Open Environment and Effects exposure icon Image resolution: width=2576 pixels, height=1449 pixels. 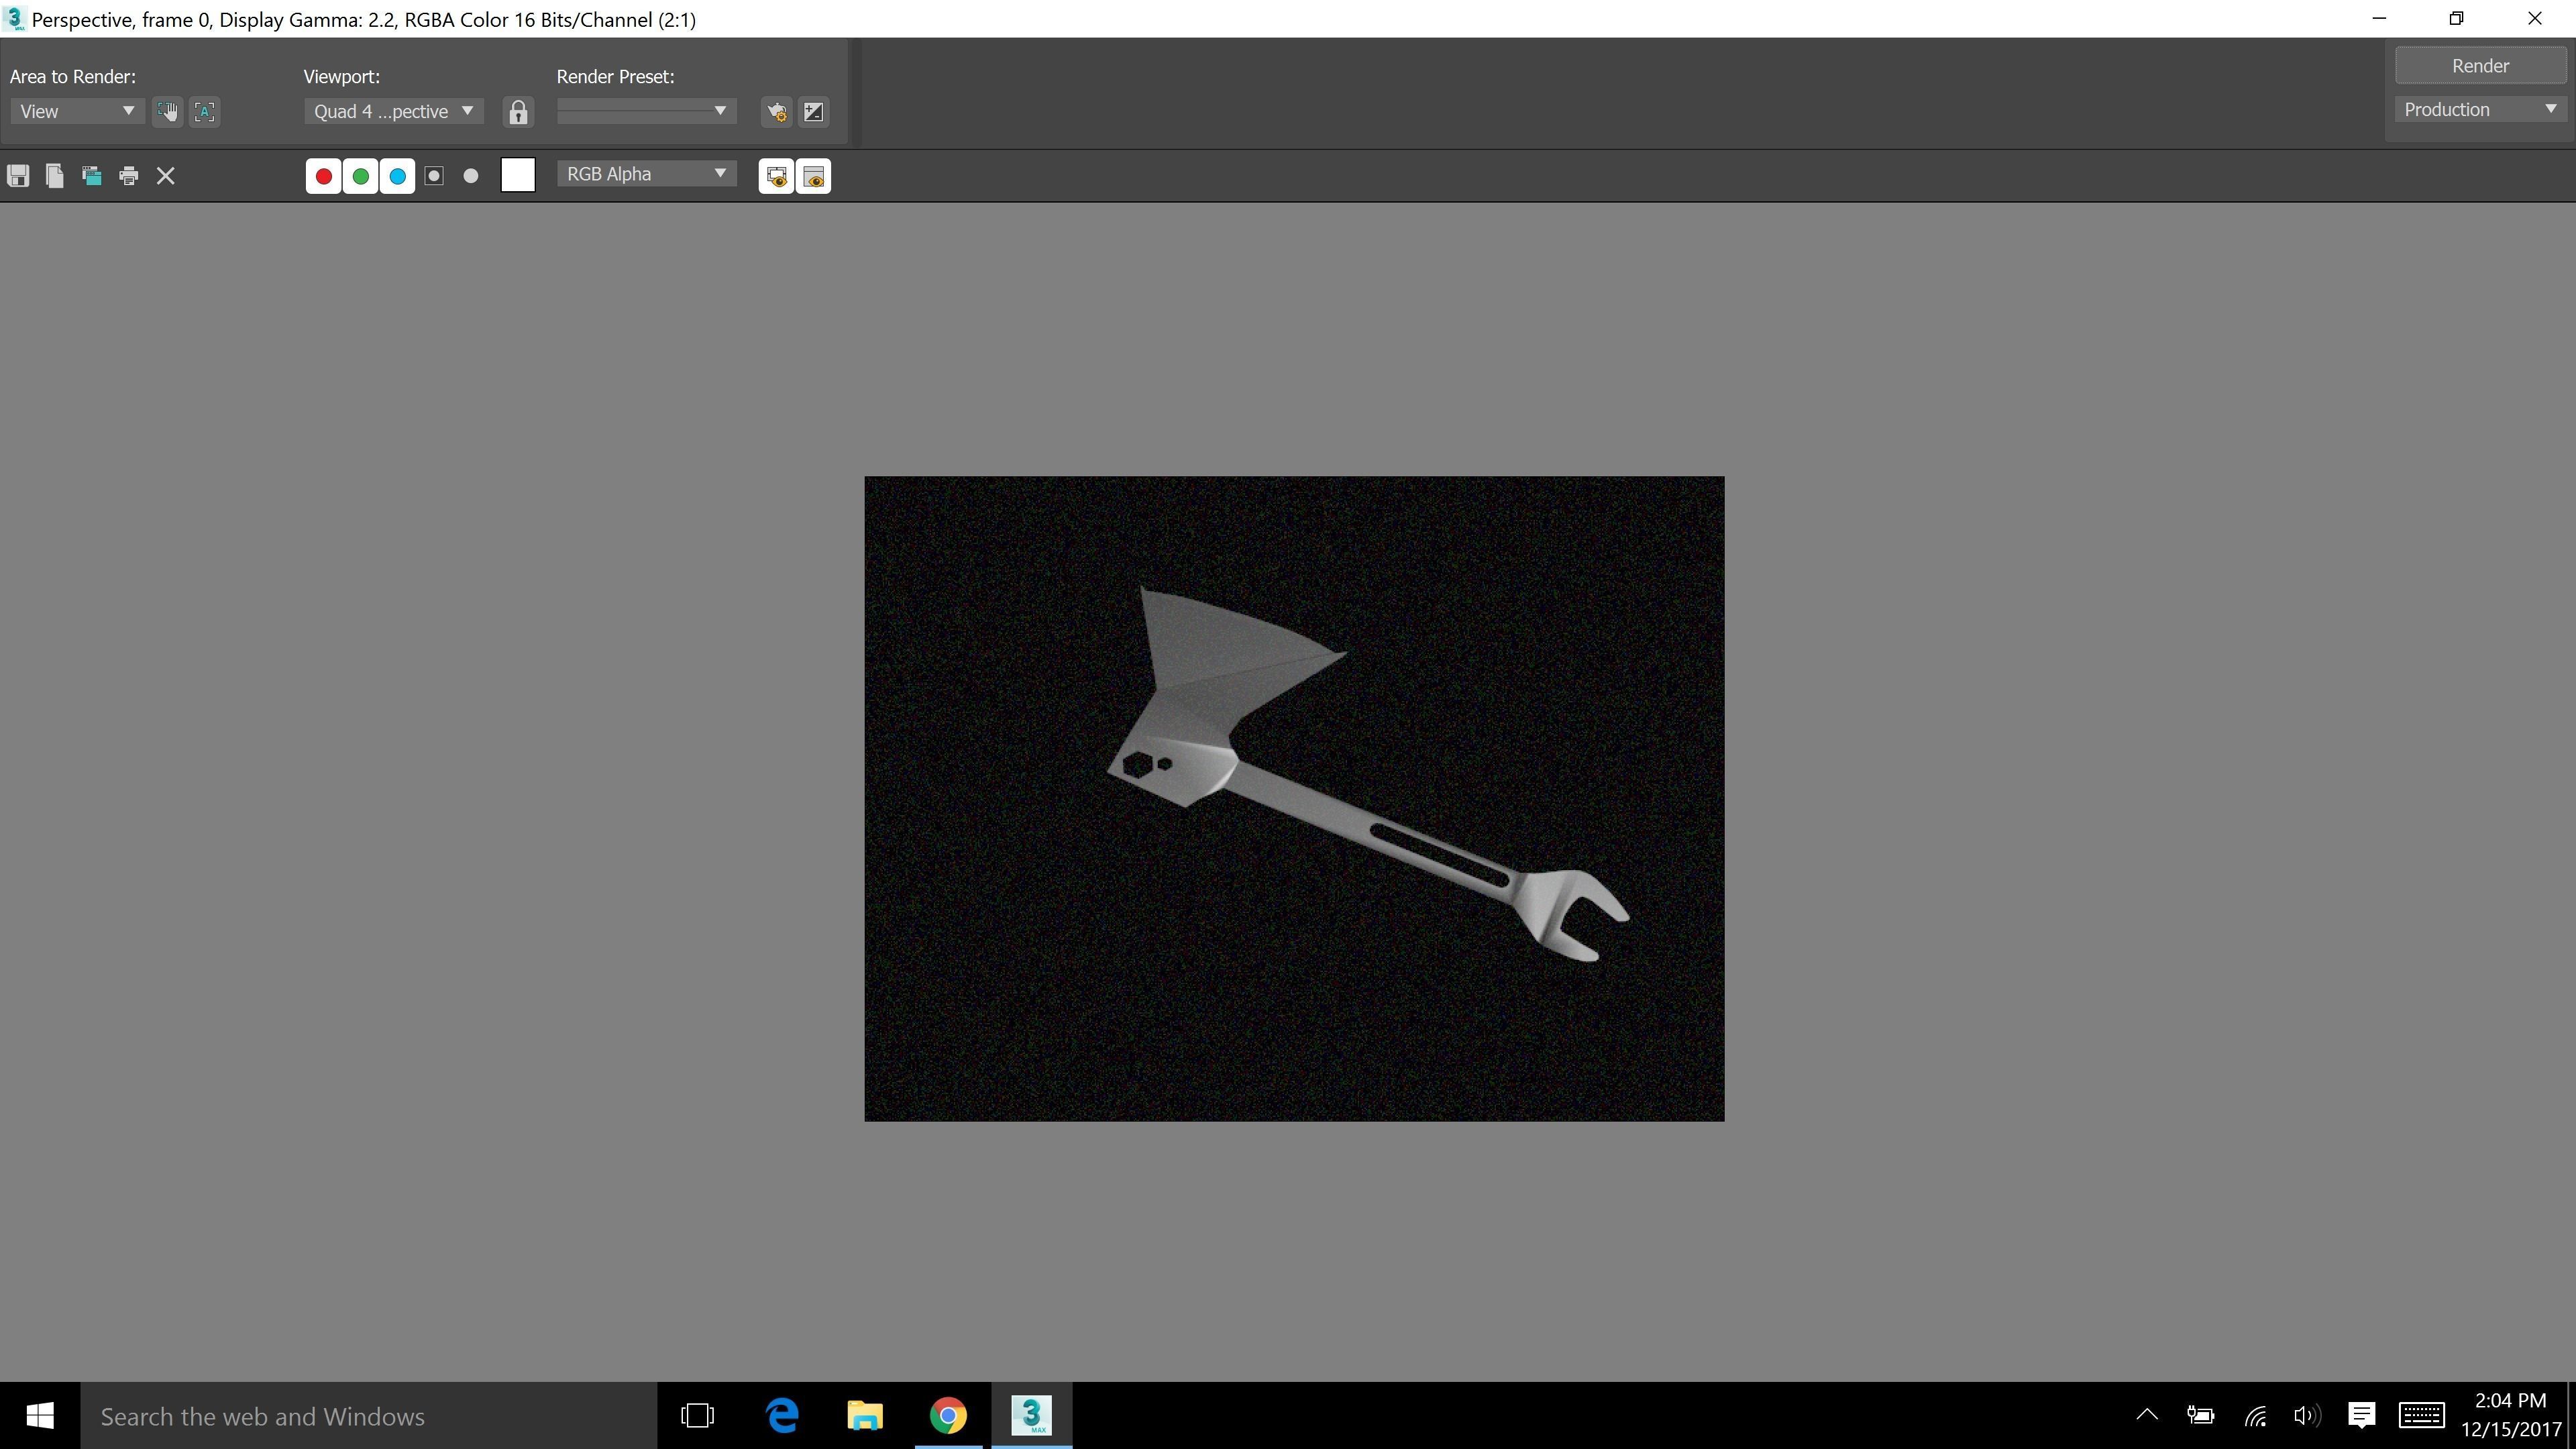tap(814, 112)
